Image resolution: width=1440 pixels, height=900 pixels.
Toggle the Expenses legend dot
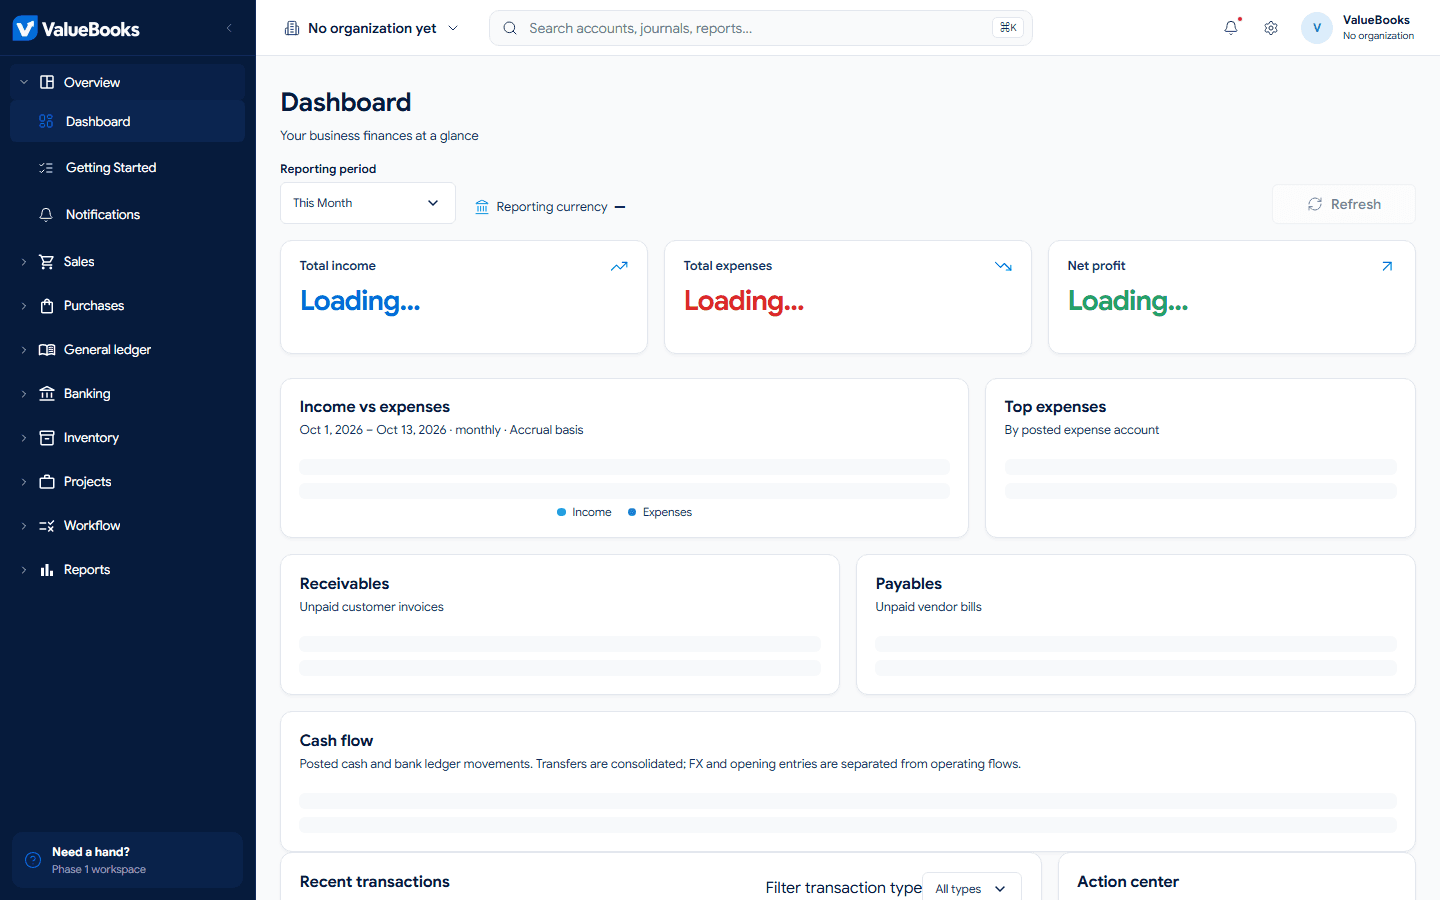(x=632, y=512)
